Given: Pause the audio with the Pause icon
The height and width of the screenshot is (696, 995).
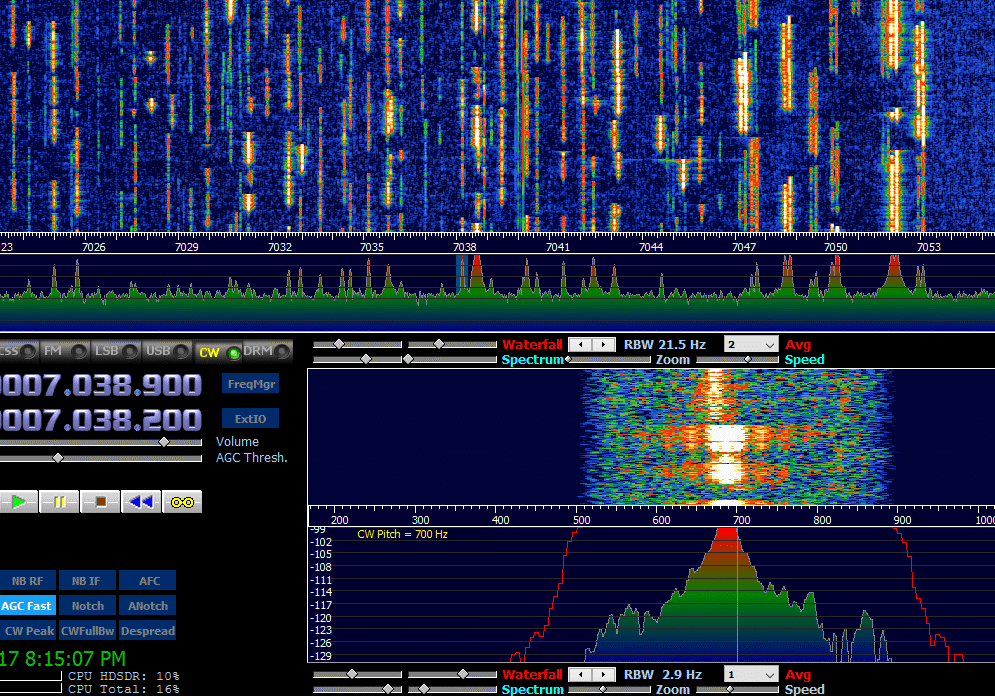Looking at the screenshot, I should [x=59, y=501].
